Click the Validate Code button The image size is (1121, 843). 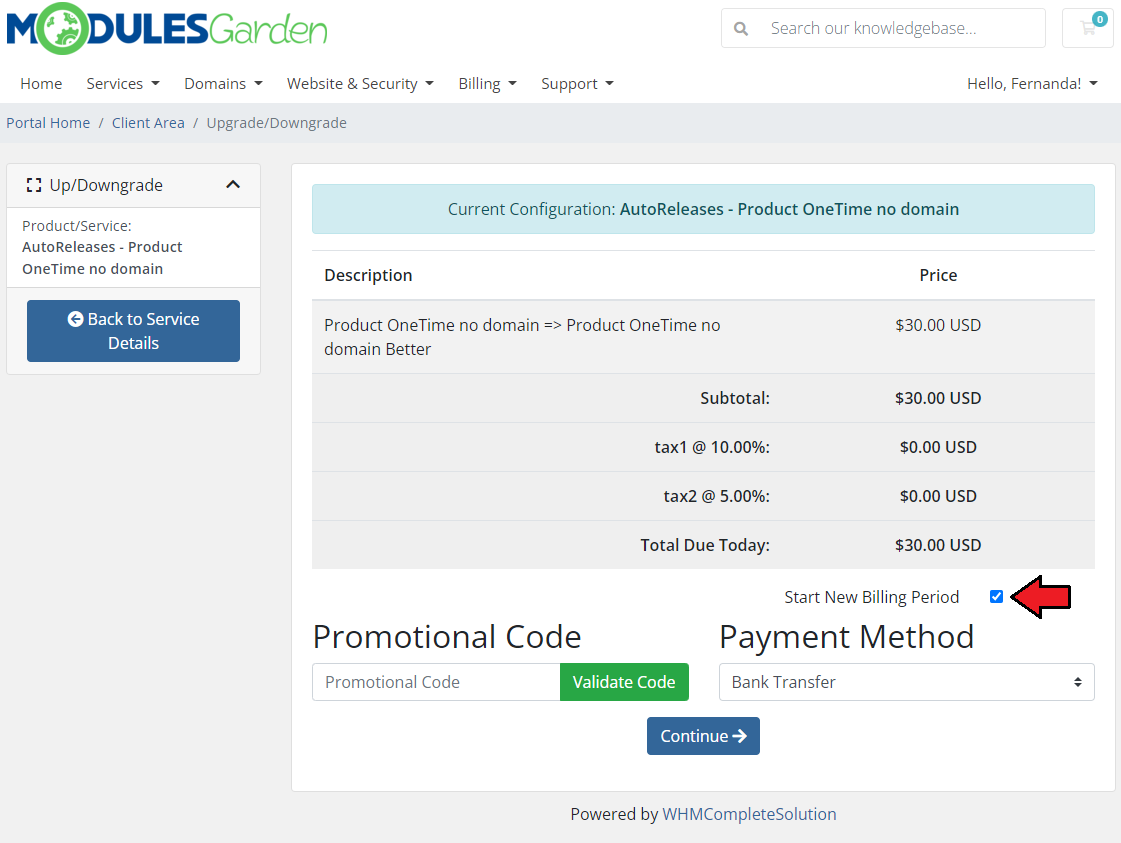point(624,682)
